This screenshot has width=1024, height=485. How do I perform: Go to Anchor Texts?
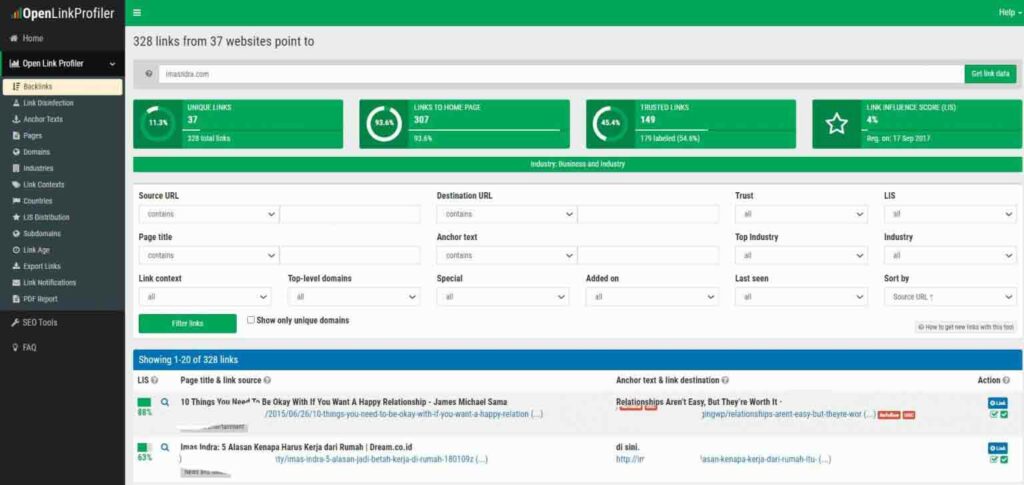coord(43,119)
